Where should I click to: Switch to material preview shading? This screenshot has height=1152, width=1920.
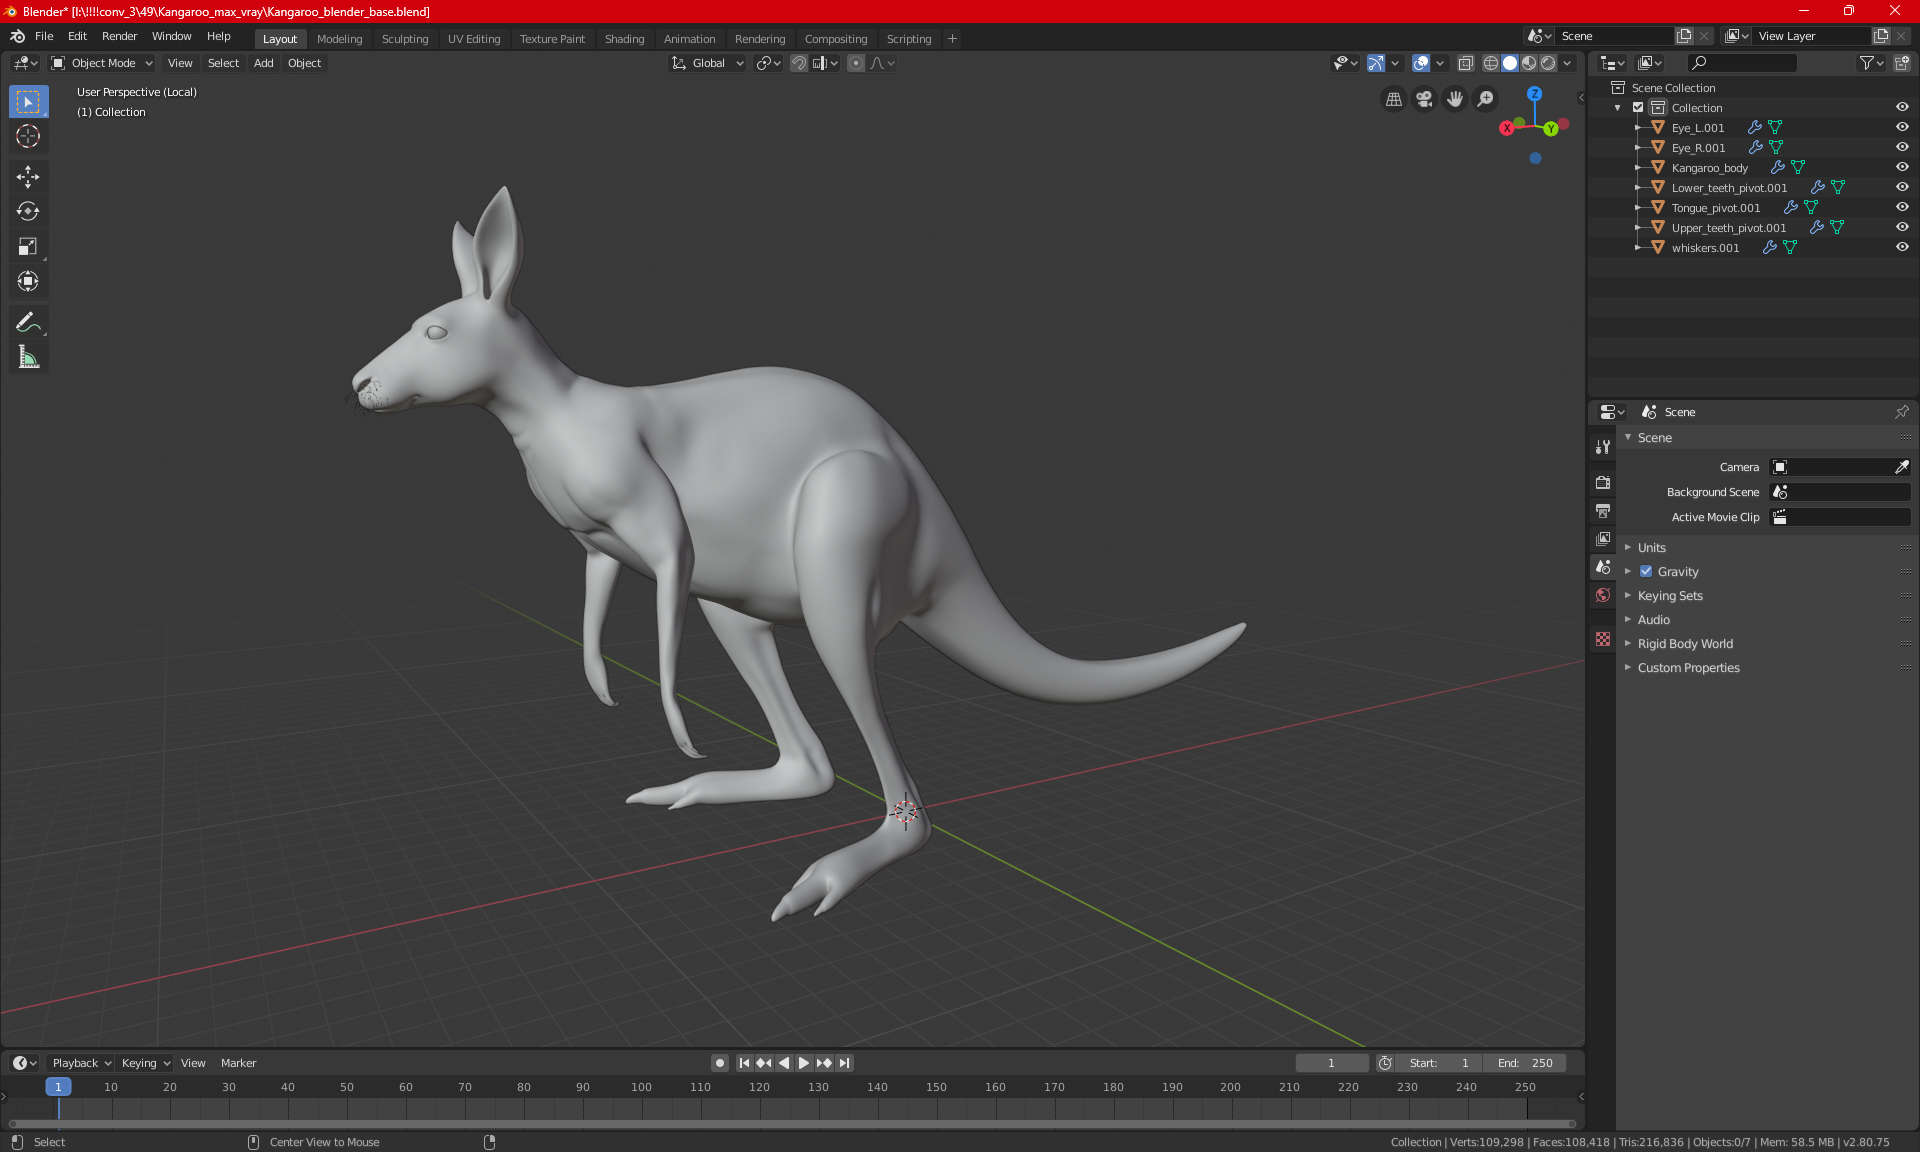point(1529,63)
